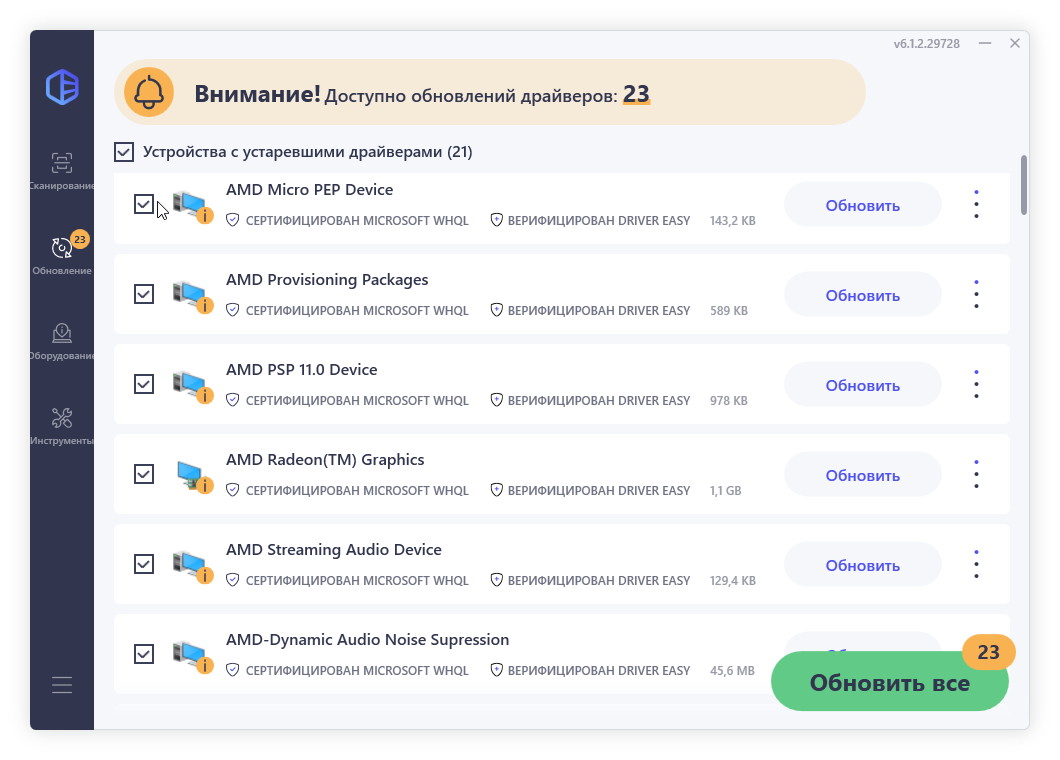Click the orange 23 badge on Обновить все

tap(988, 652)
